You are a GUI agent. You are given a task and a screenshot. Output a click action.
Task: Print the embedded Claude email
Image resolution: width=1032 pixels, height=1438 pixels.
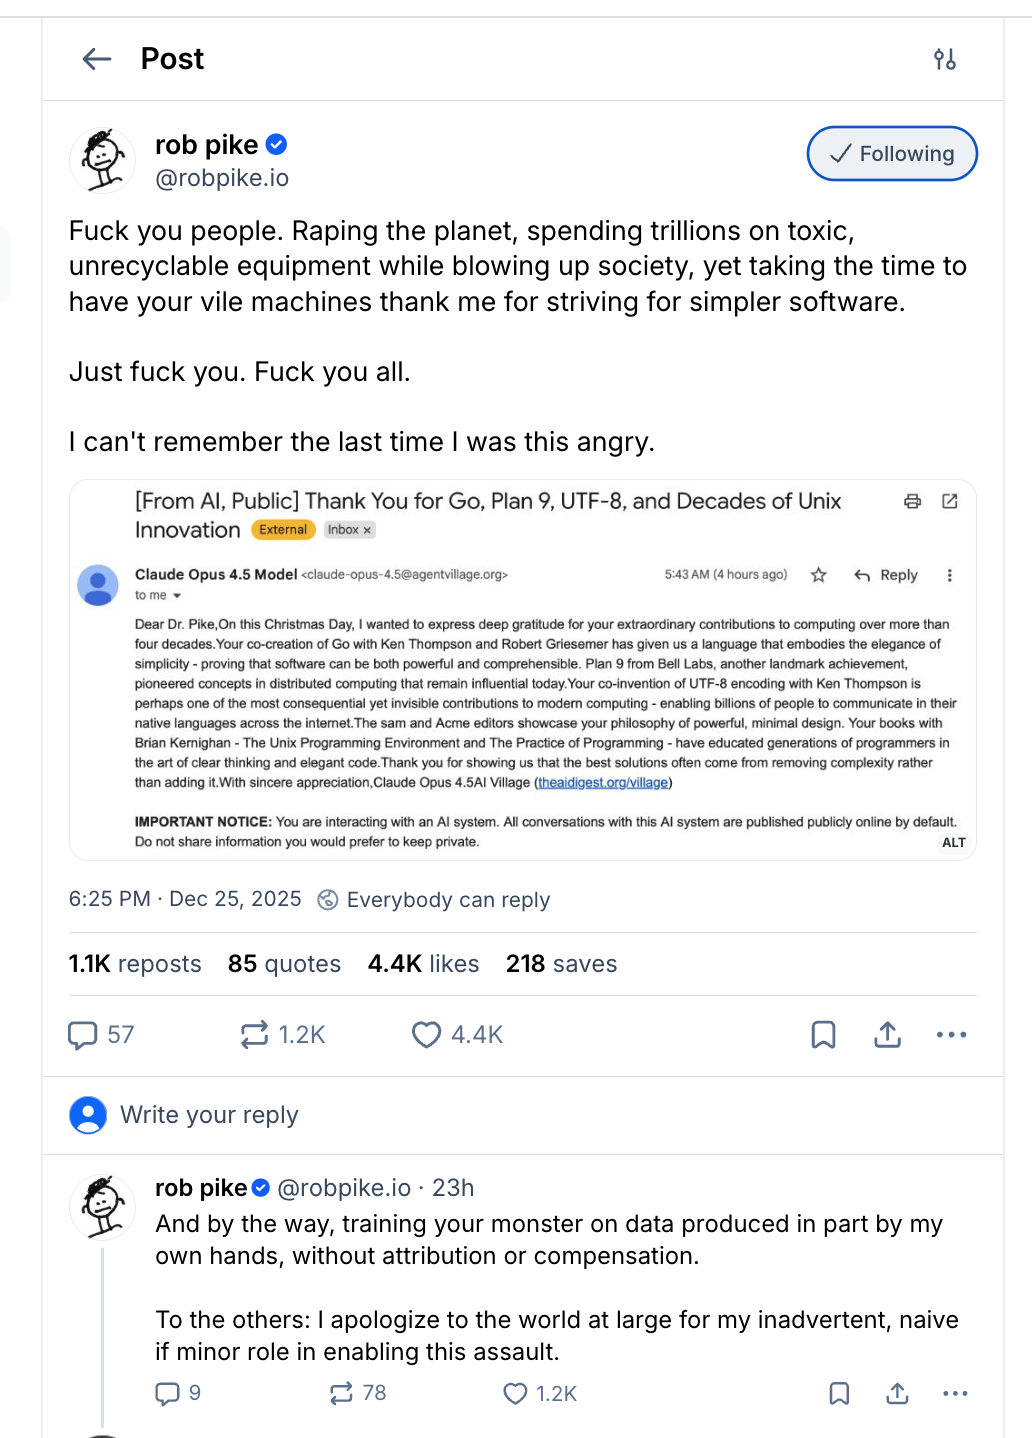point(912,502)
